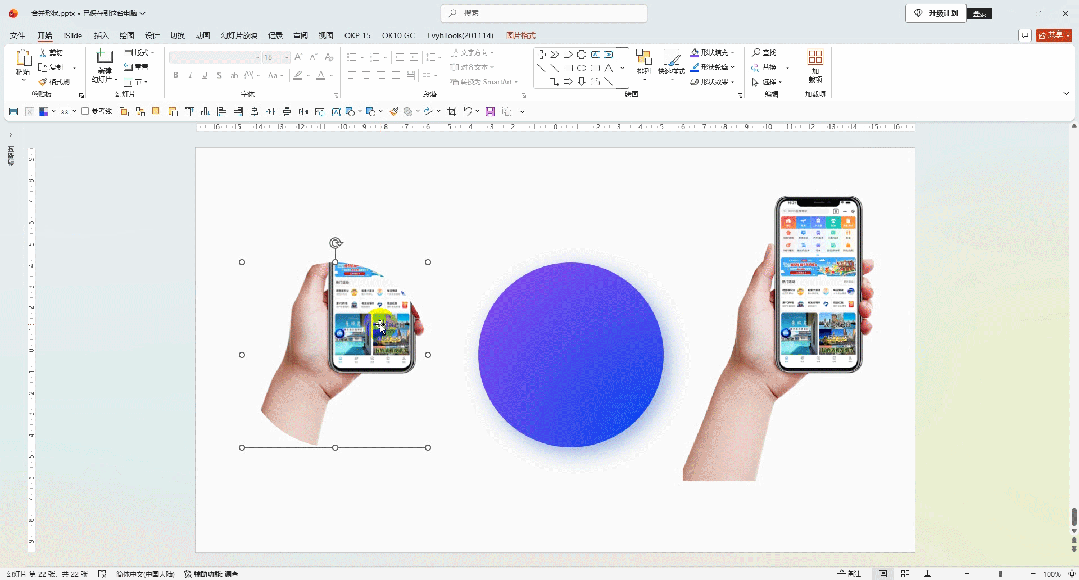The height and width of the screenshot is (580, 1079).
Task: Click the Format Painter brush icon
Action: pos(43,82)
